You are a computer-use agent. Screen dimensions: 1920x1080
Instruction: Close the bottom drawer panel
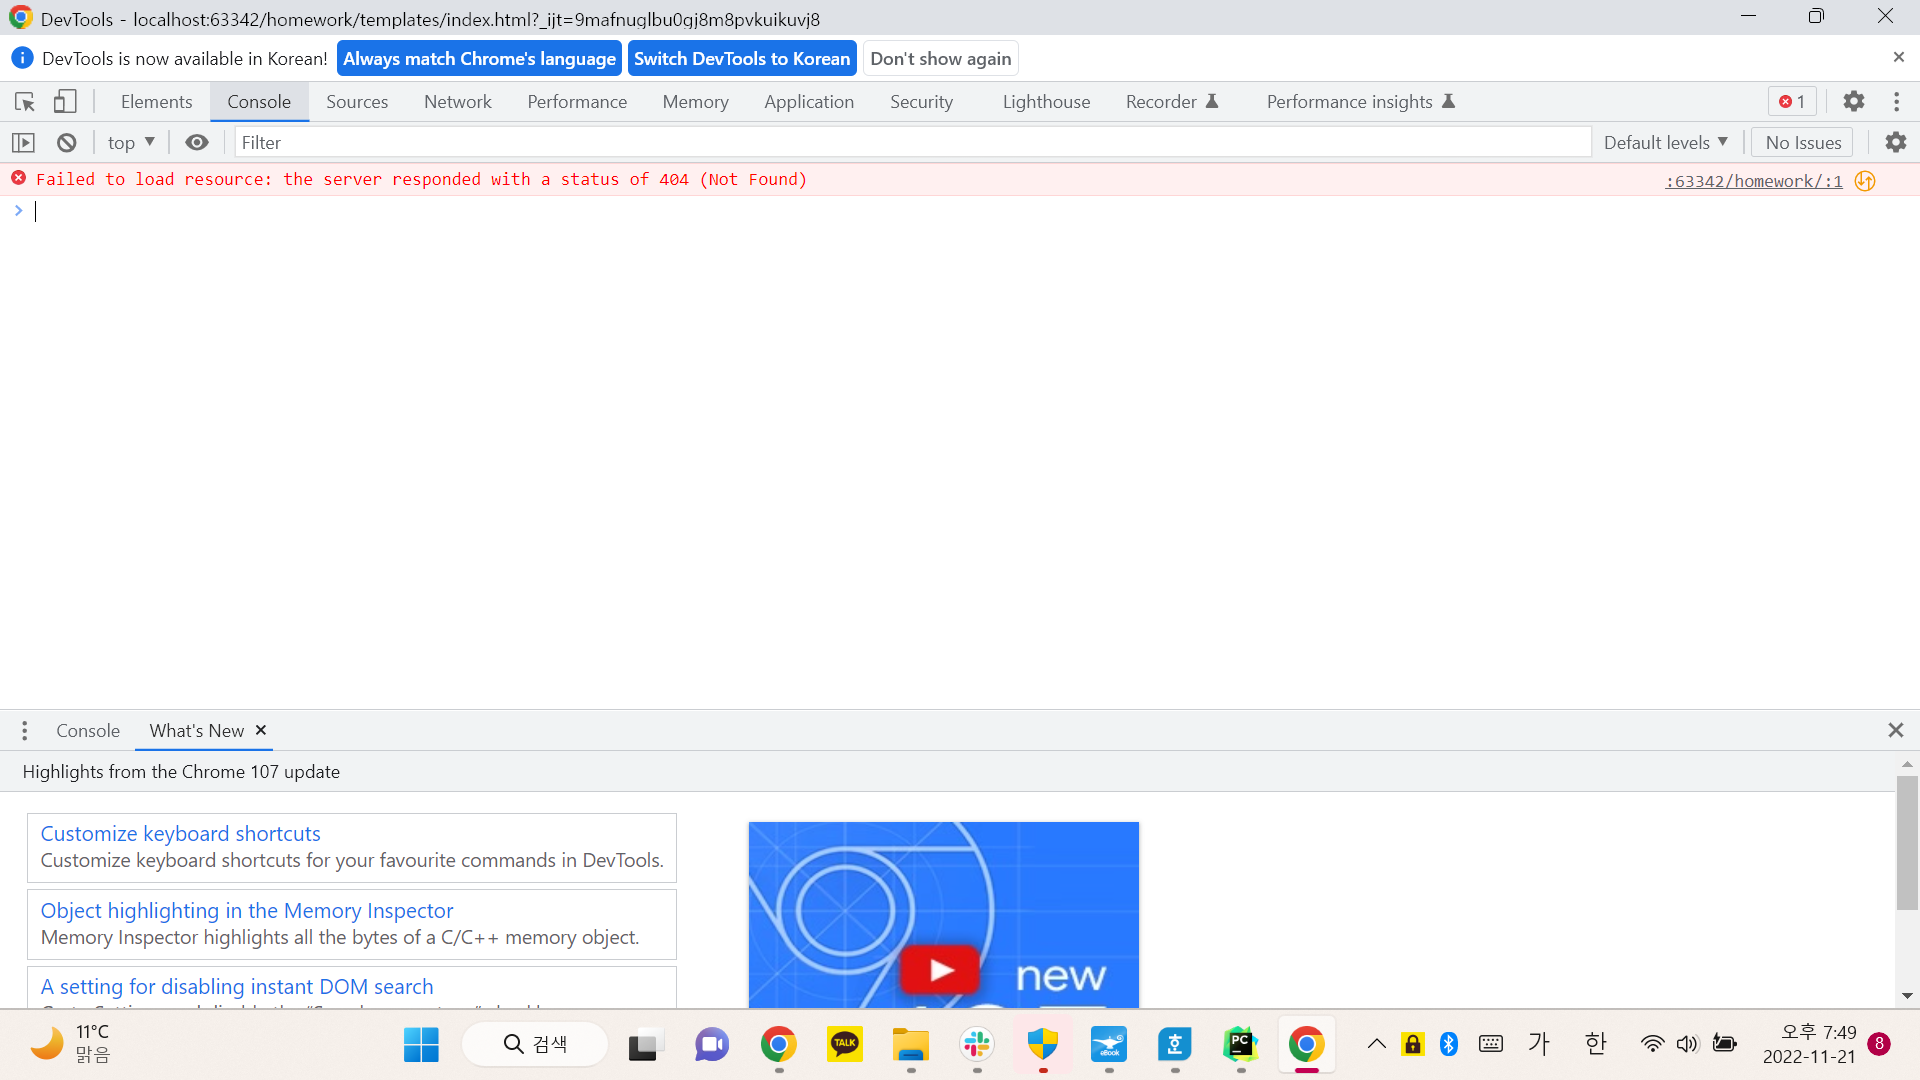[x=1895, y=731]
